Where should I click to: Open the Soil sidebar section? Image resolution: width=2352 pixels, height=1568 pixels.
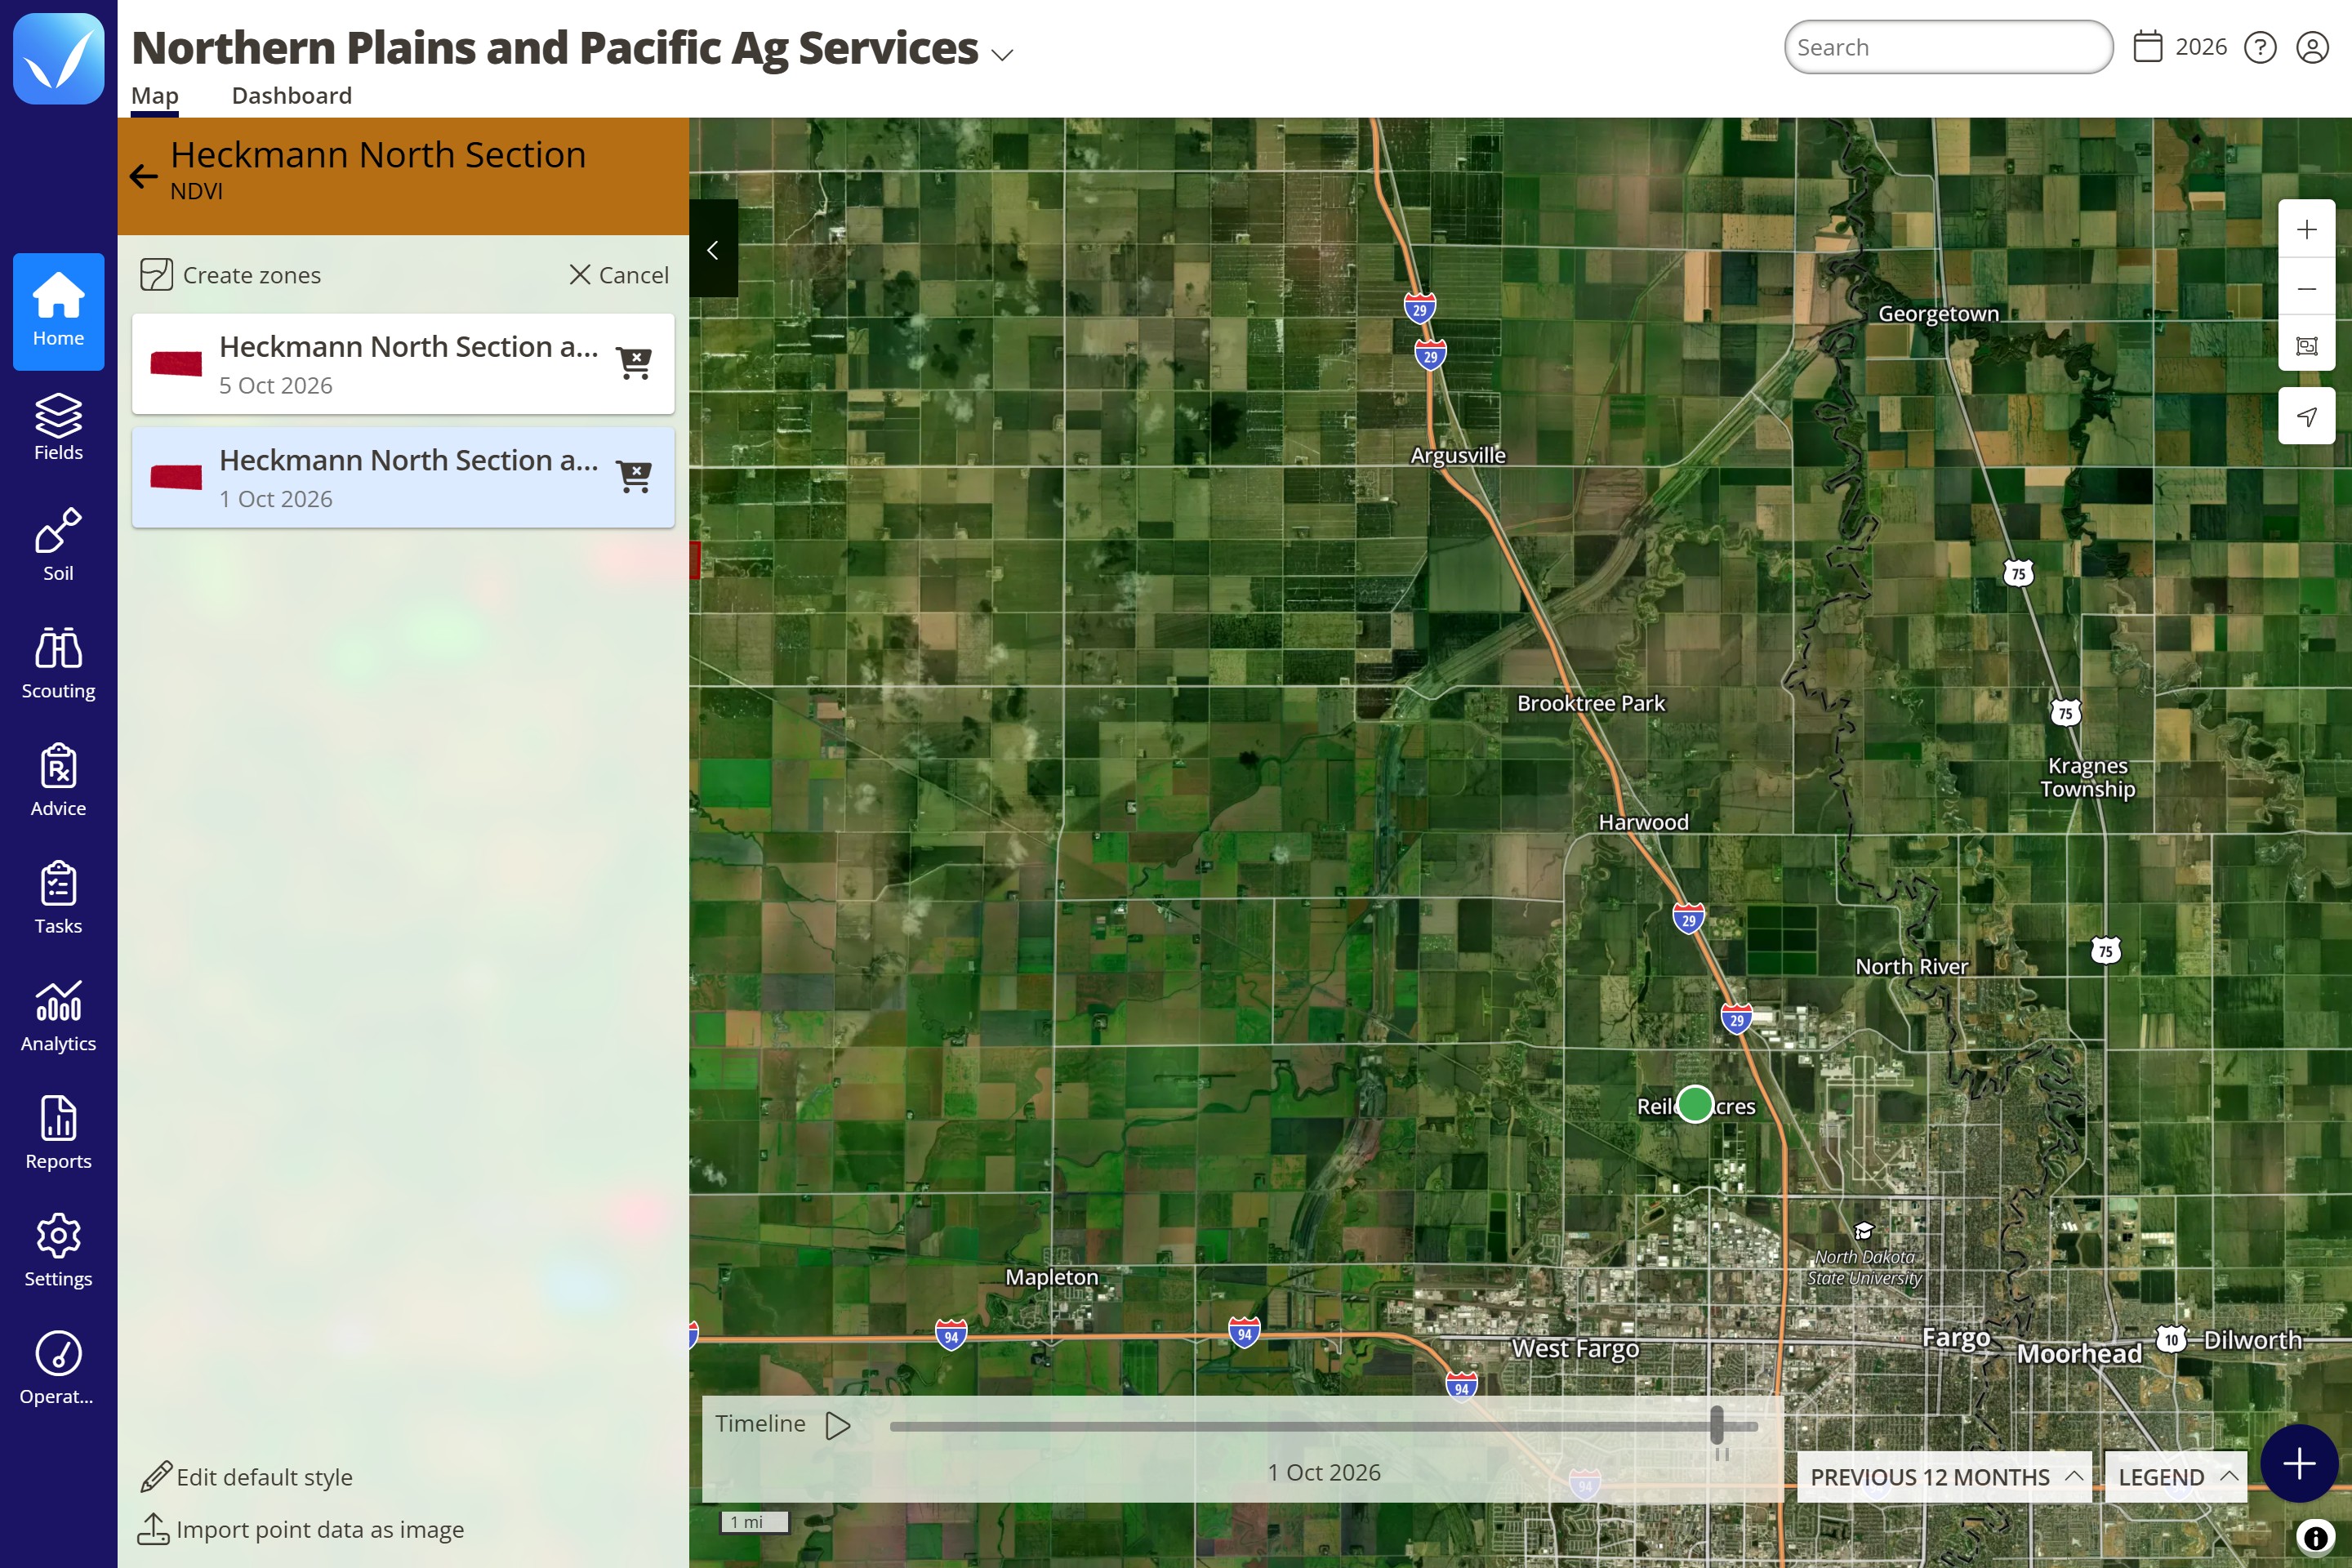point(58,545)
